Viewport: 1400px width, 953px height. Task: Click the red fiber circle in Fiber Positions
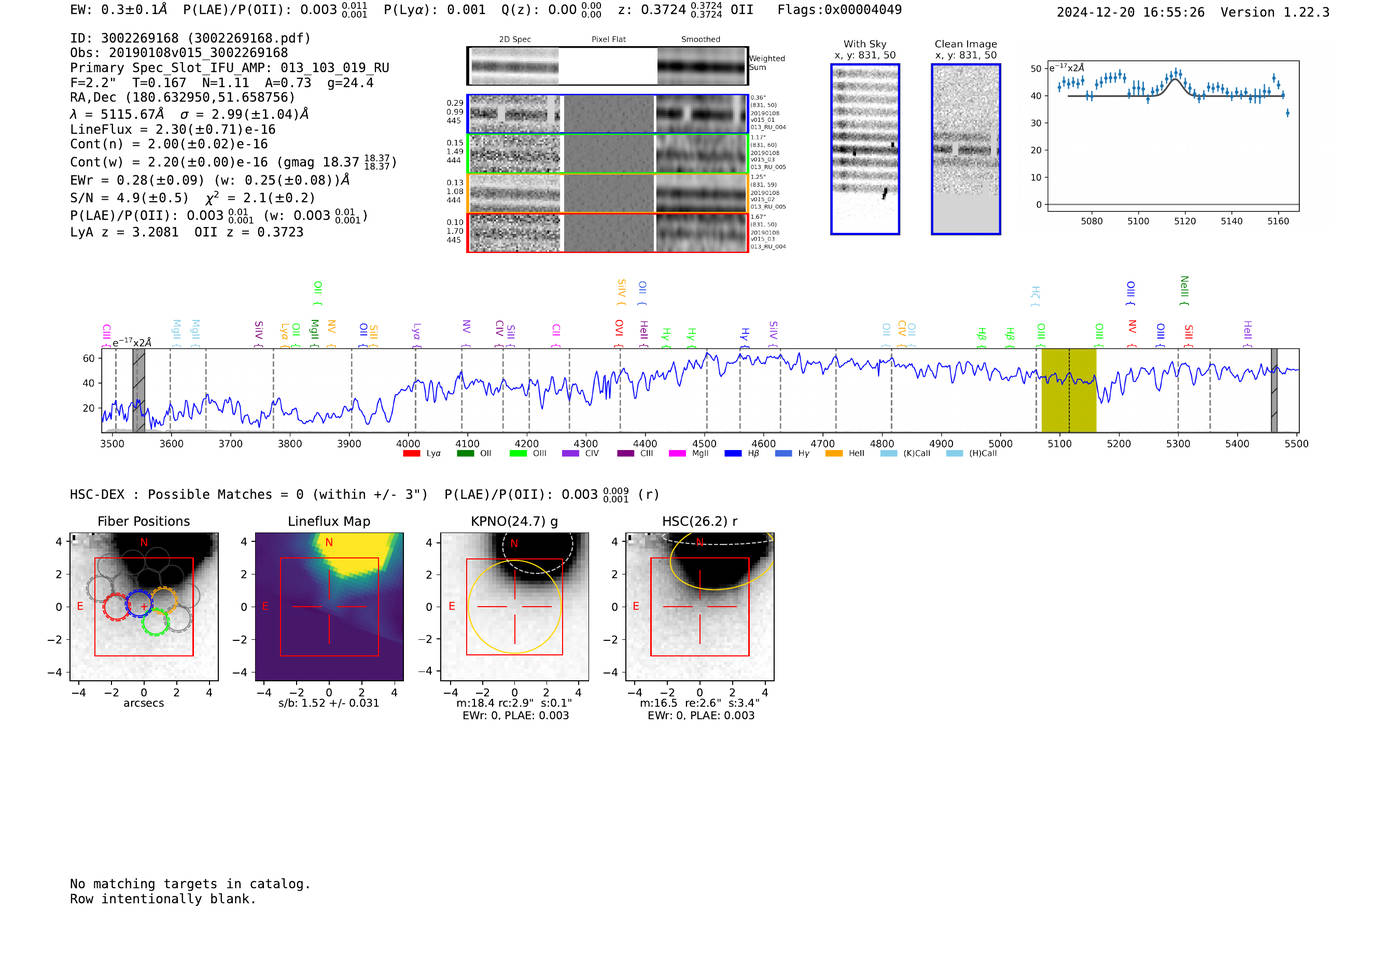click(x=116, y=606)
